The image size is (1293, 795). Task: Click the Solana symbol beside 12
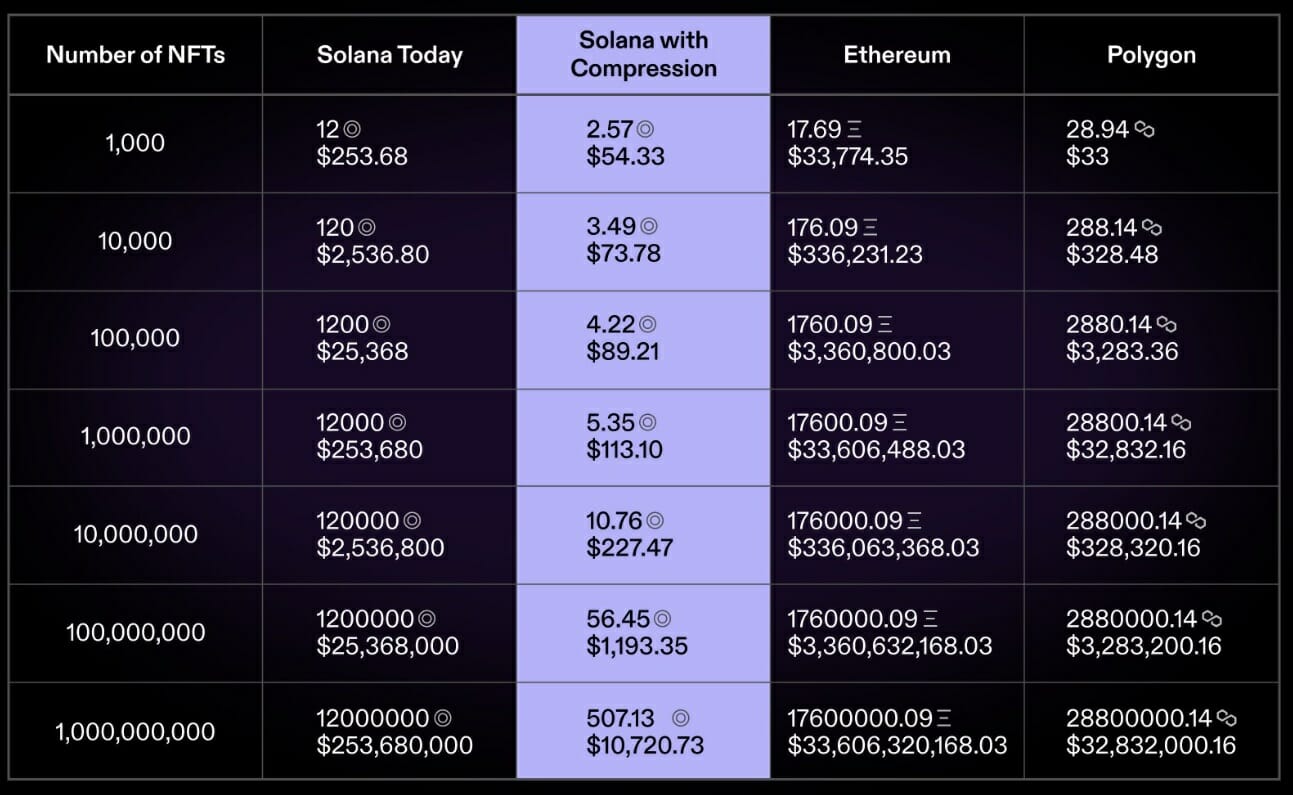[x=352, y=130]
